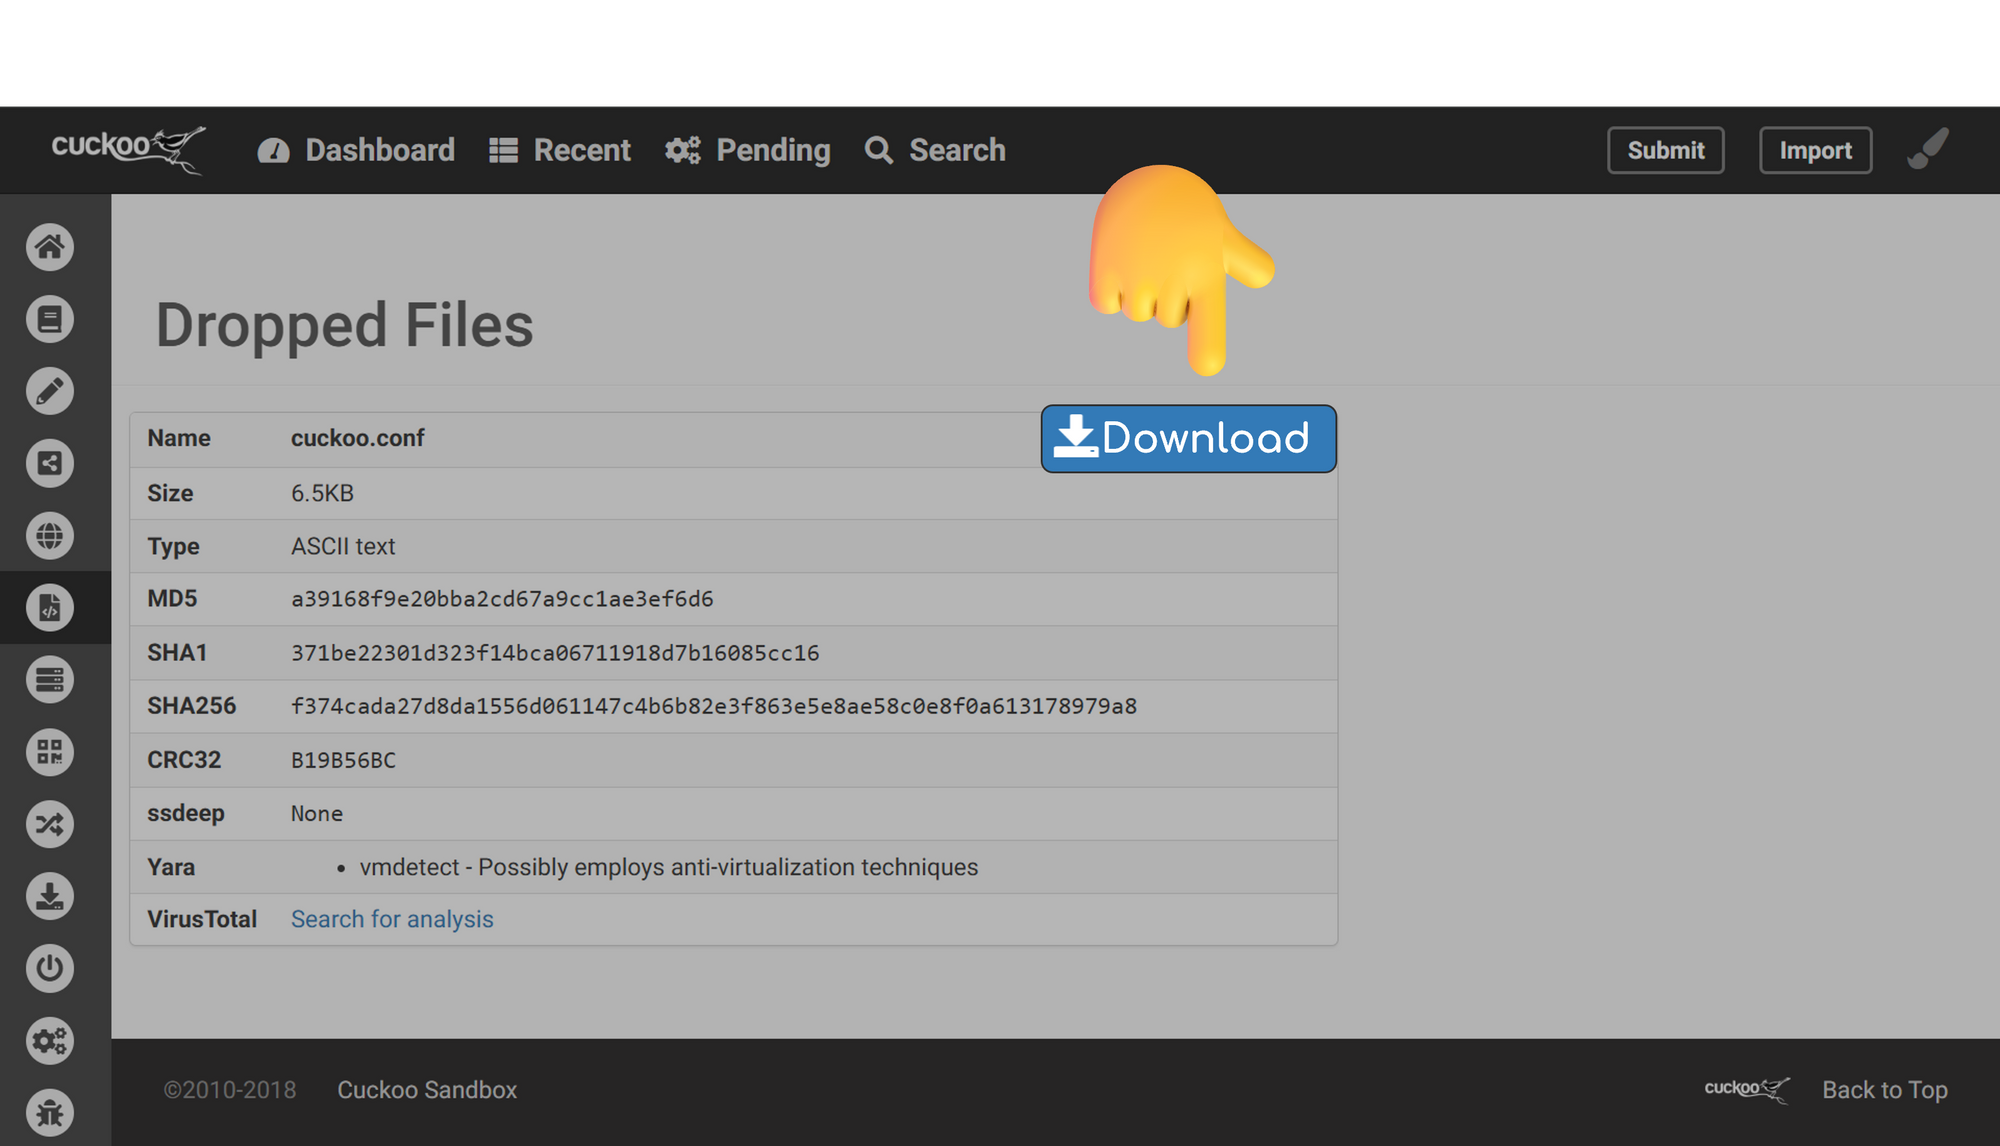Image resolution: width=2000 pixels, height=1146 pixels.
Task: Click the Dashboard menu item
Action: [354, 150]
